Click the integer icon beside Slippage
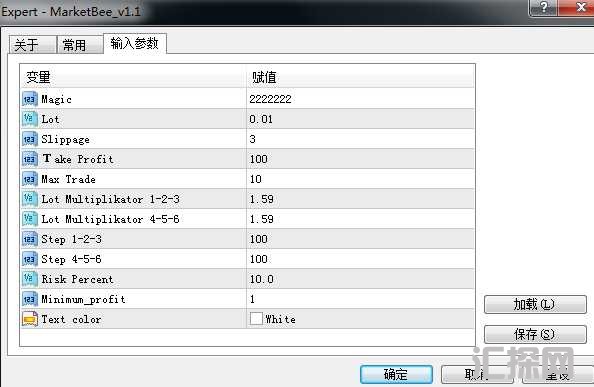 (x=30, y=139)
